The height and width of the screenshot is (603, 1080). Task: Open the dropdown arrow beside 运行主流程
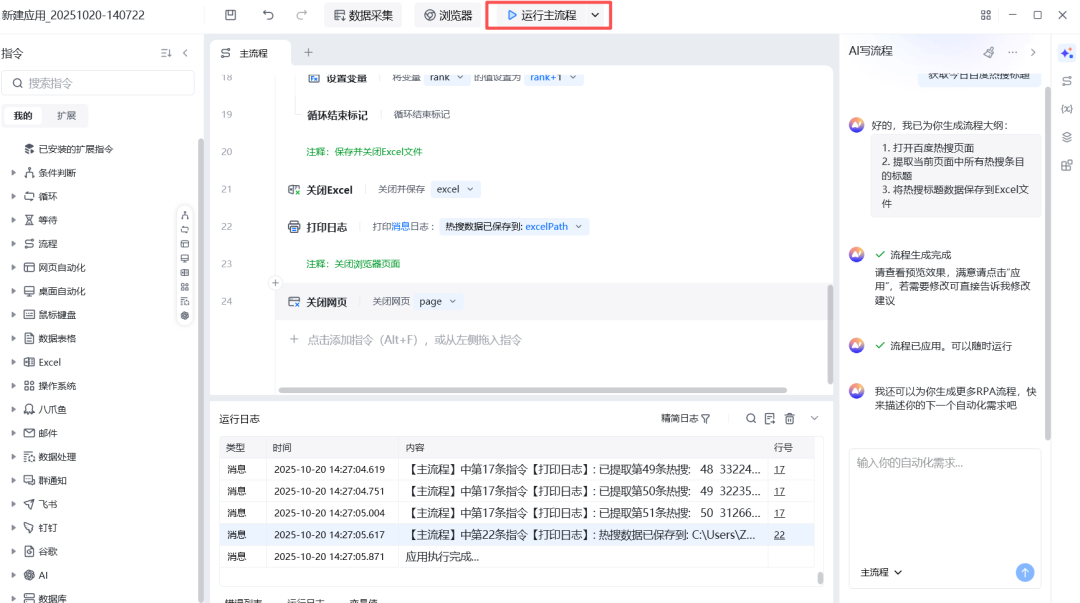595,15
